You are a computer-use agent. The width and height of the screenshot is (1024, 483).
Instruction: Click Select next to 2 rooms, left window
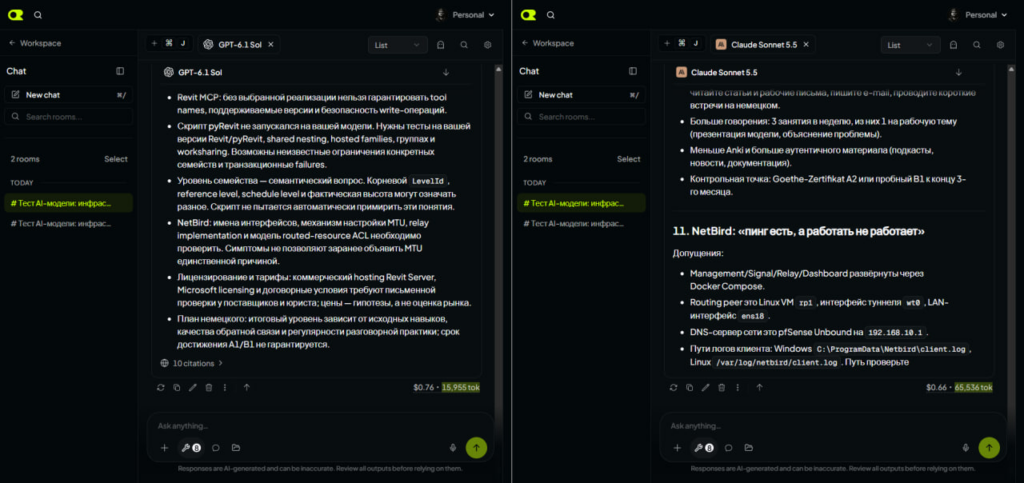(116, 159)
